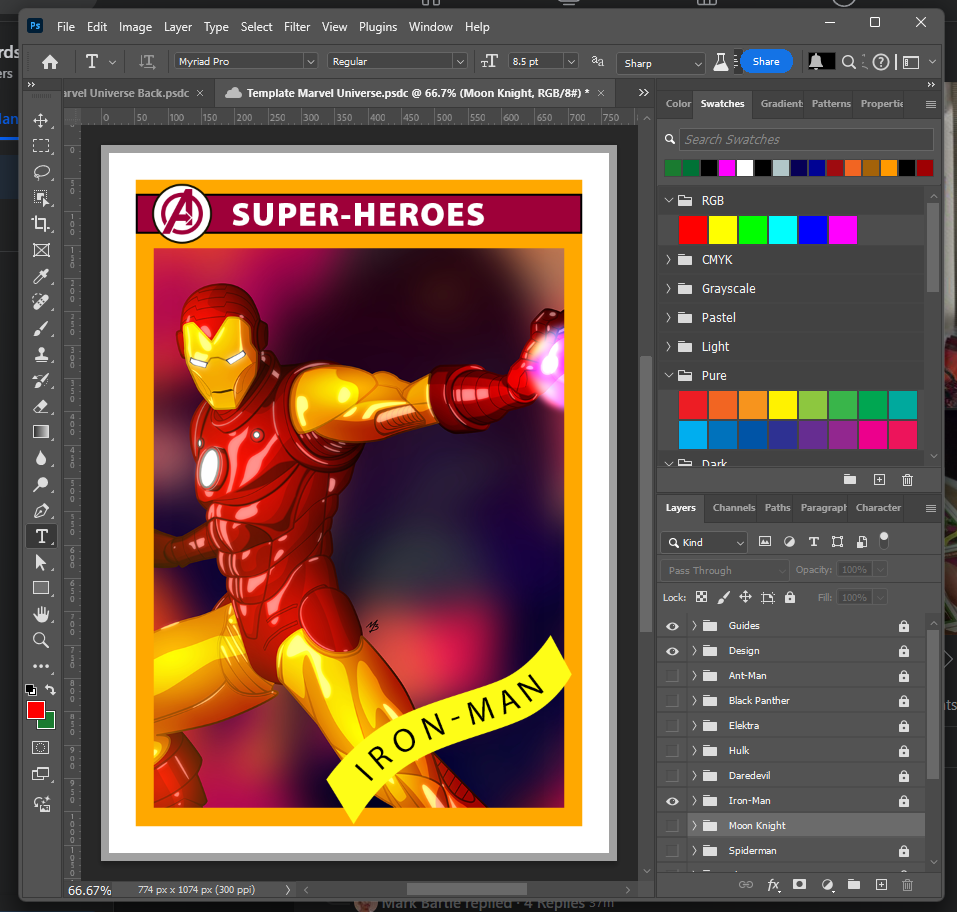This screenshot has width=957, height=912.
Task: Create new layer group in Layers panel
Action: tap(854, 885)
